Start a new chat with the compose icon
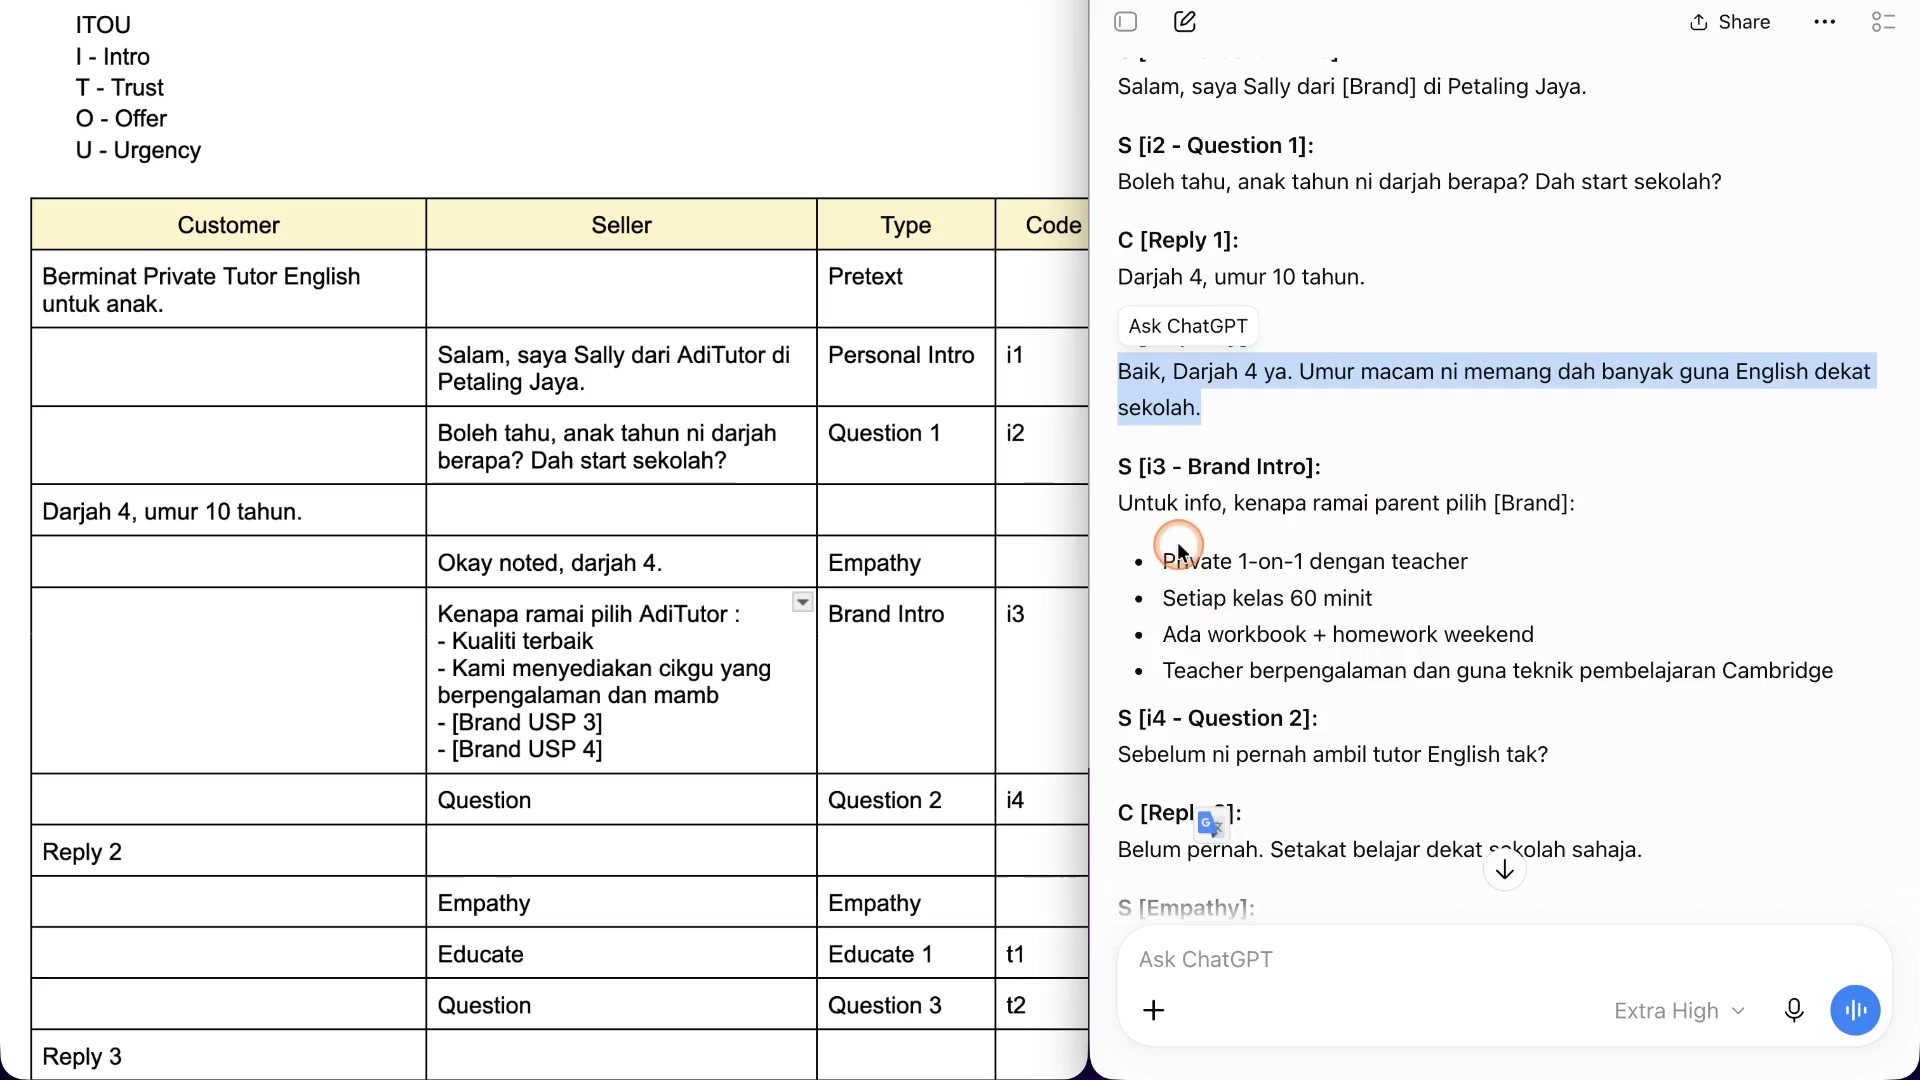The height and width of the screenshot is (1080, 1920). (1185, 22)
